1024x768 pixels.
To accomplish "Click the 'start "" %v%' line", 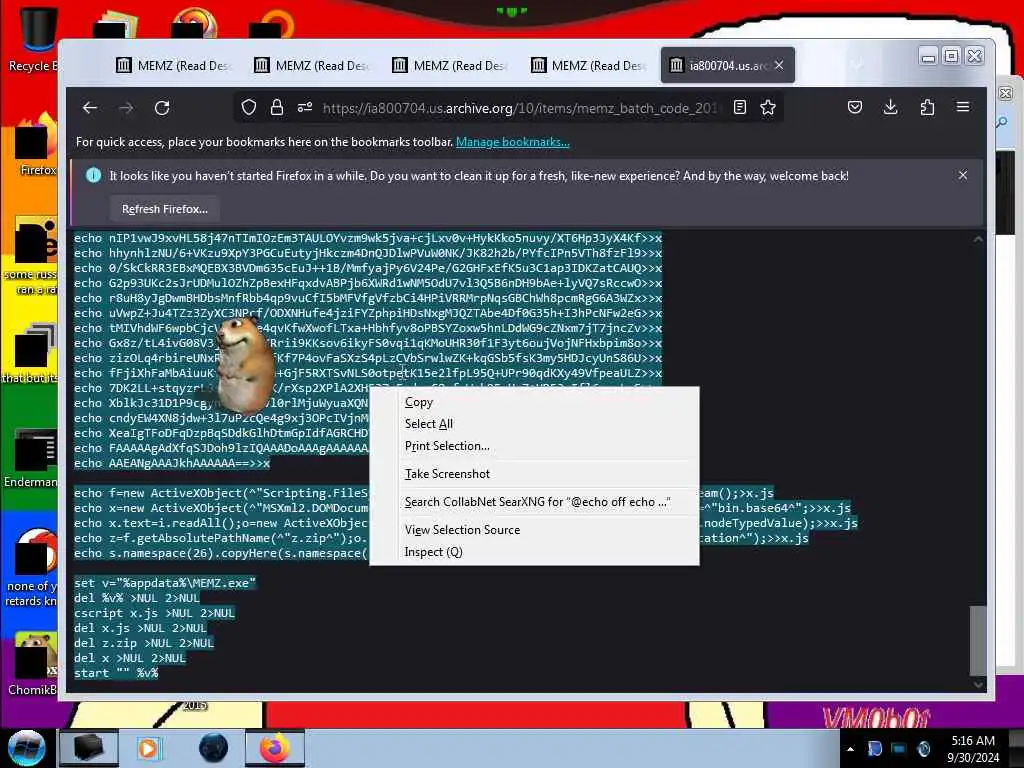I will pos(116,673).
